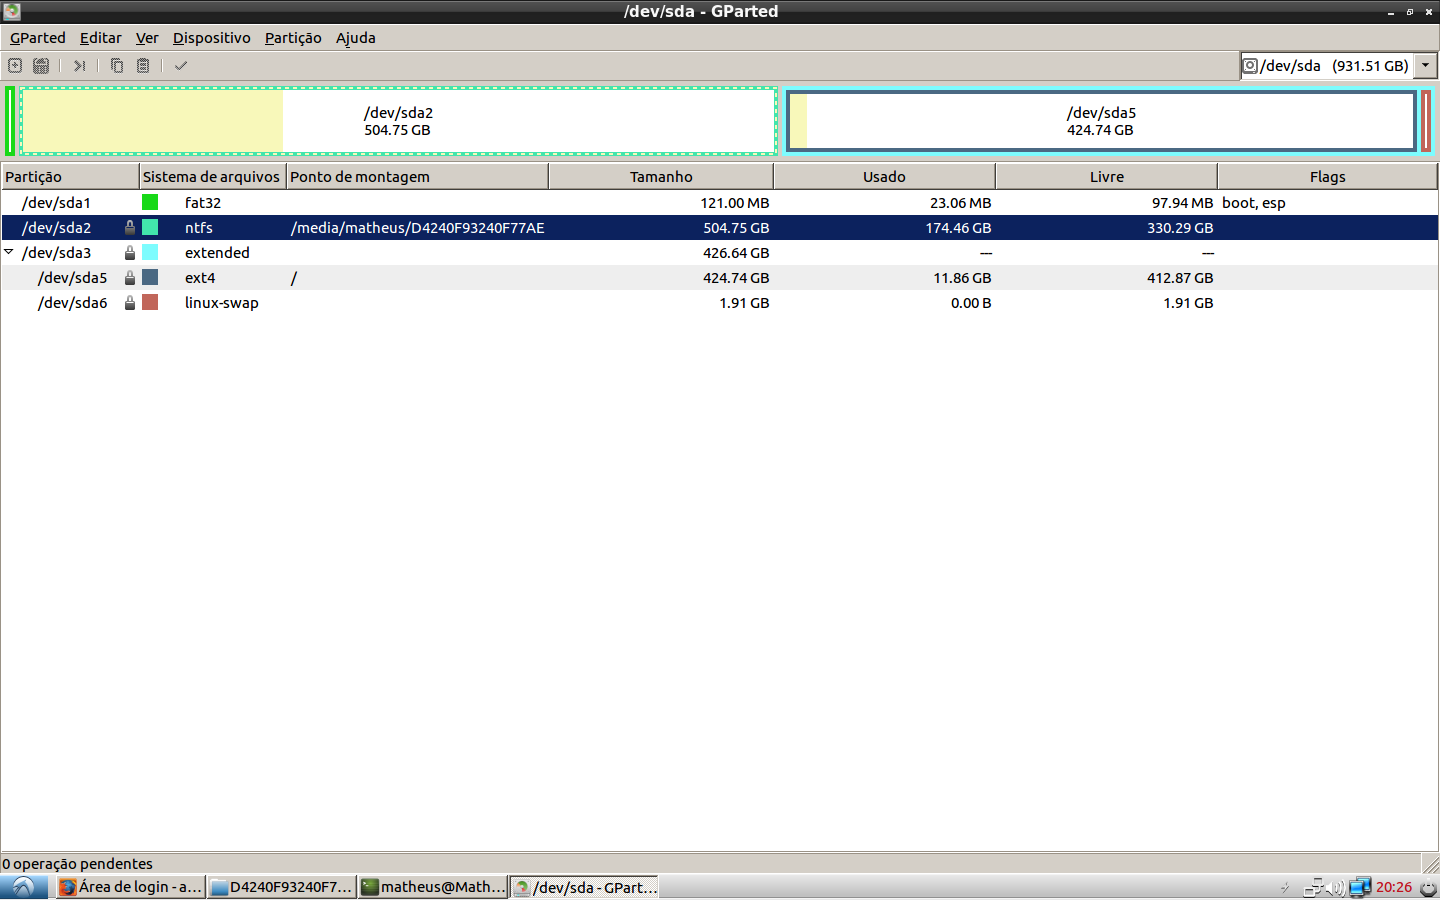The height and width of the screenshot is (900, 1440).
Task: Collapse the /dev/sda3 extended partition tree
Action: coord(9,252)
